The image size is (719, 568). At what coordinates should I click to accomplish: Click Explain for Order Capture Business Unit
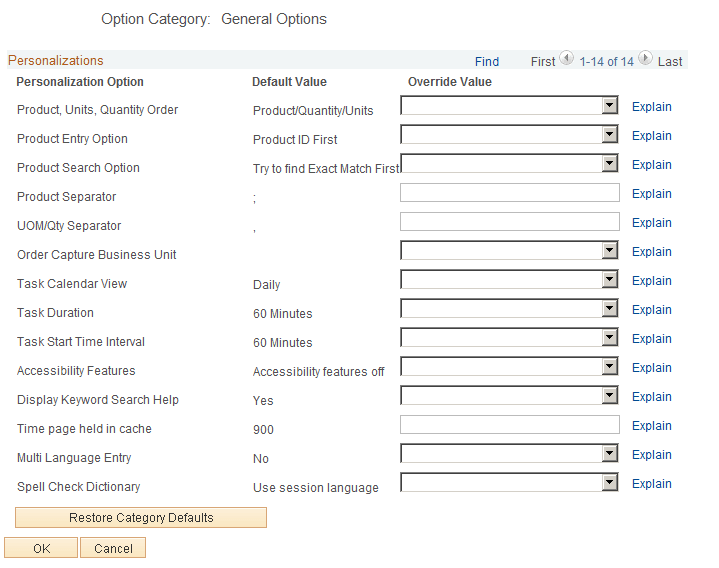652,252
